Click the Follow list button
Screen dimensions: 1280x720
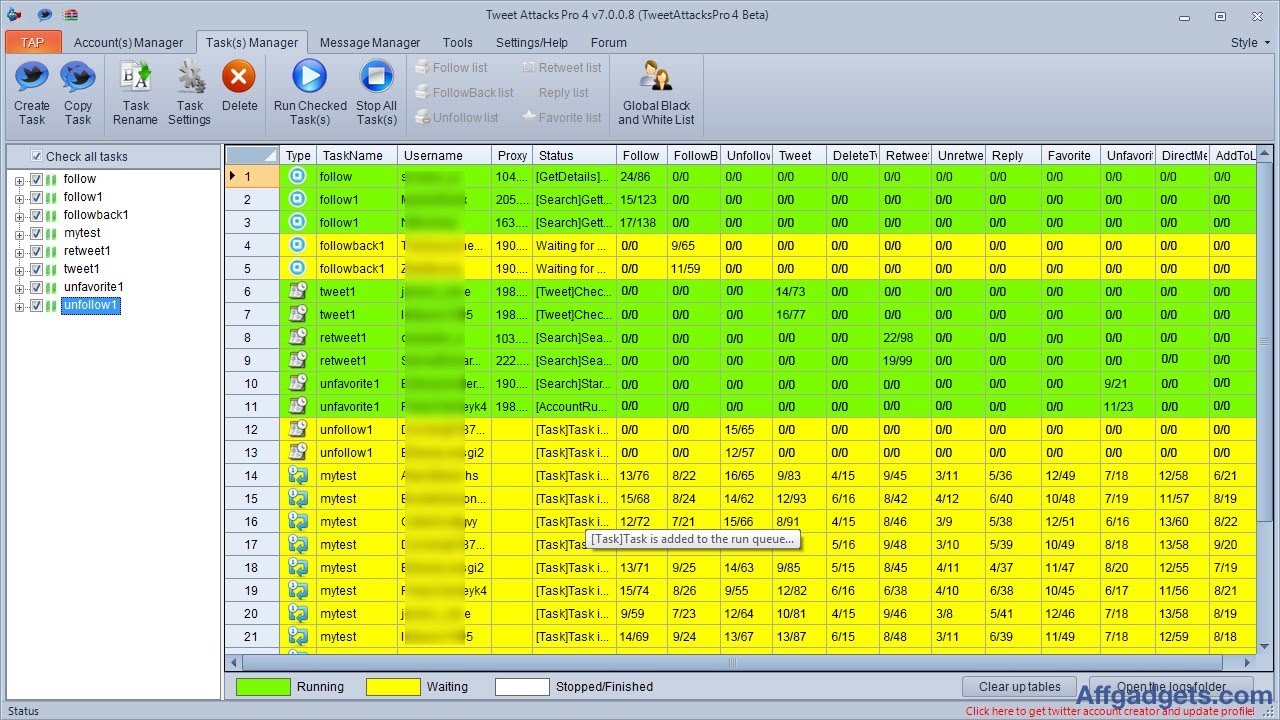451,67
